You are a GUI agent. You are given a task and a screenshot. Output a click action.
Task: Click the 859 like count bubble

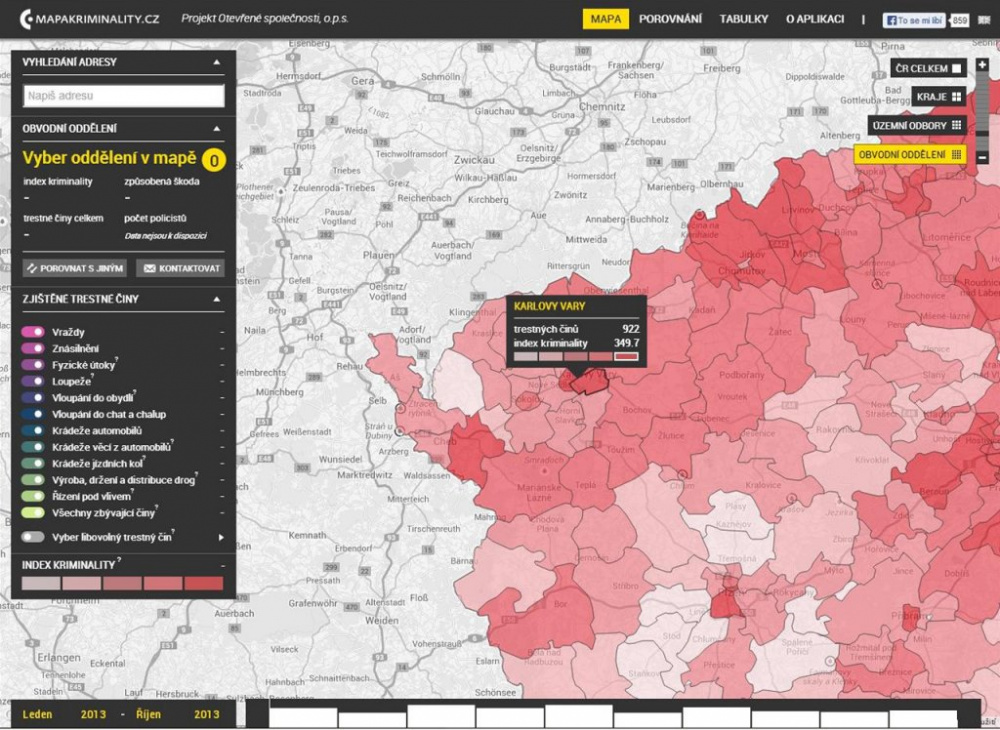coord(960,20)
